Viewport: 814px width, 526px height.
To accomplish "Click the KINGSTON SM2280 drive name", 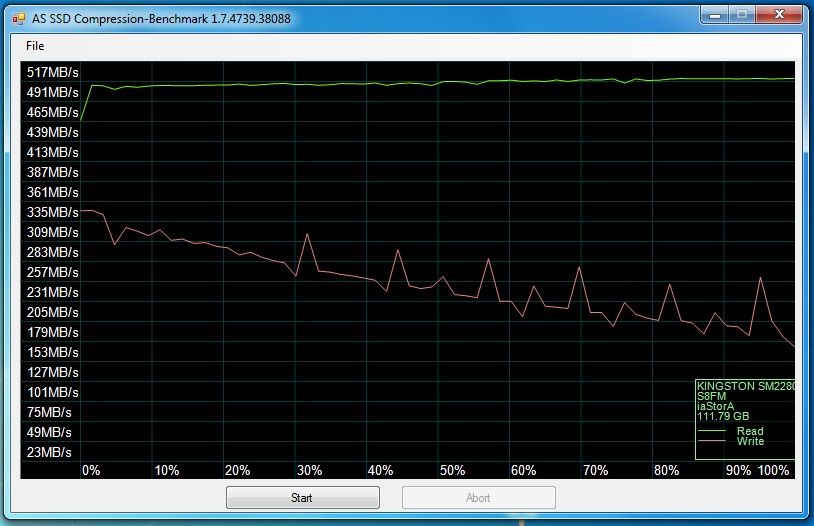I will 745,386.
